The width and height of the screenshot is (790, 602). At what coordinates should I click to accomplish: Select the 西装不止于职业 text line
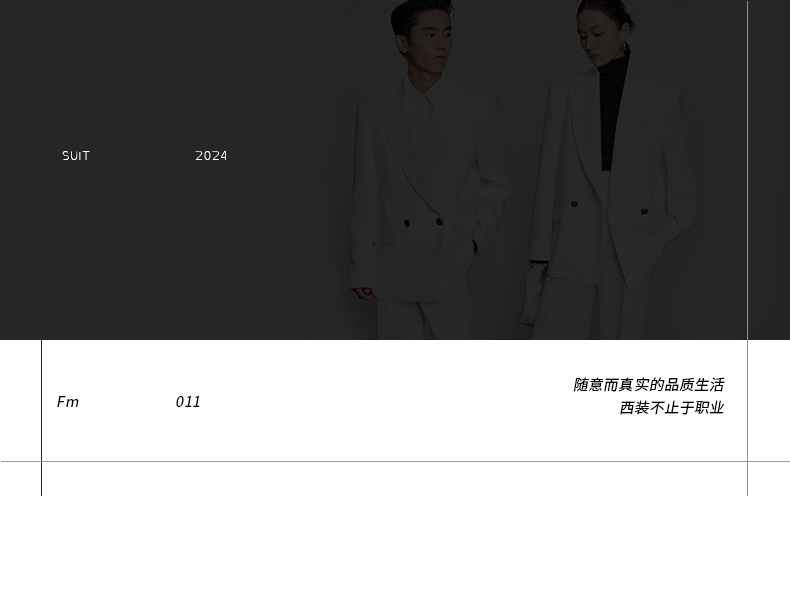coord(672,408)
